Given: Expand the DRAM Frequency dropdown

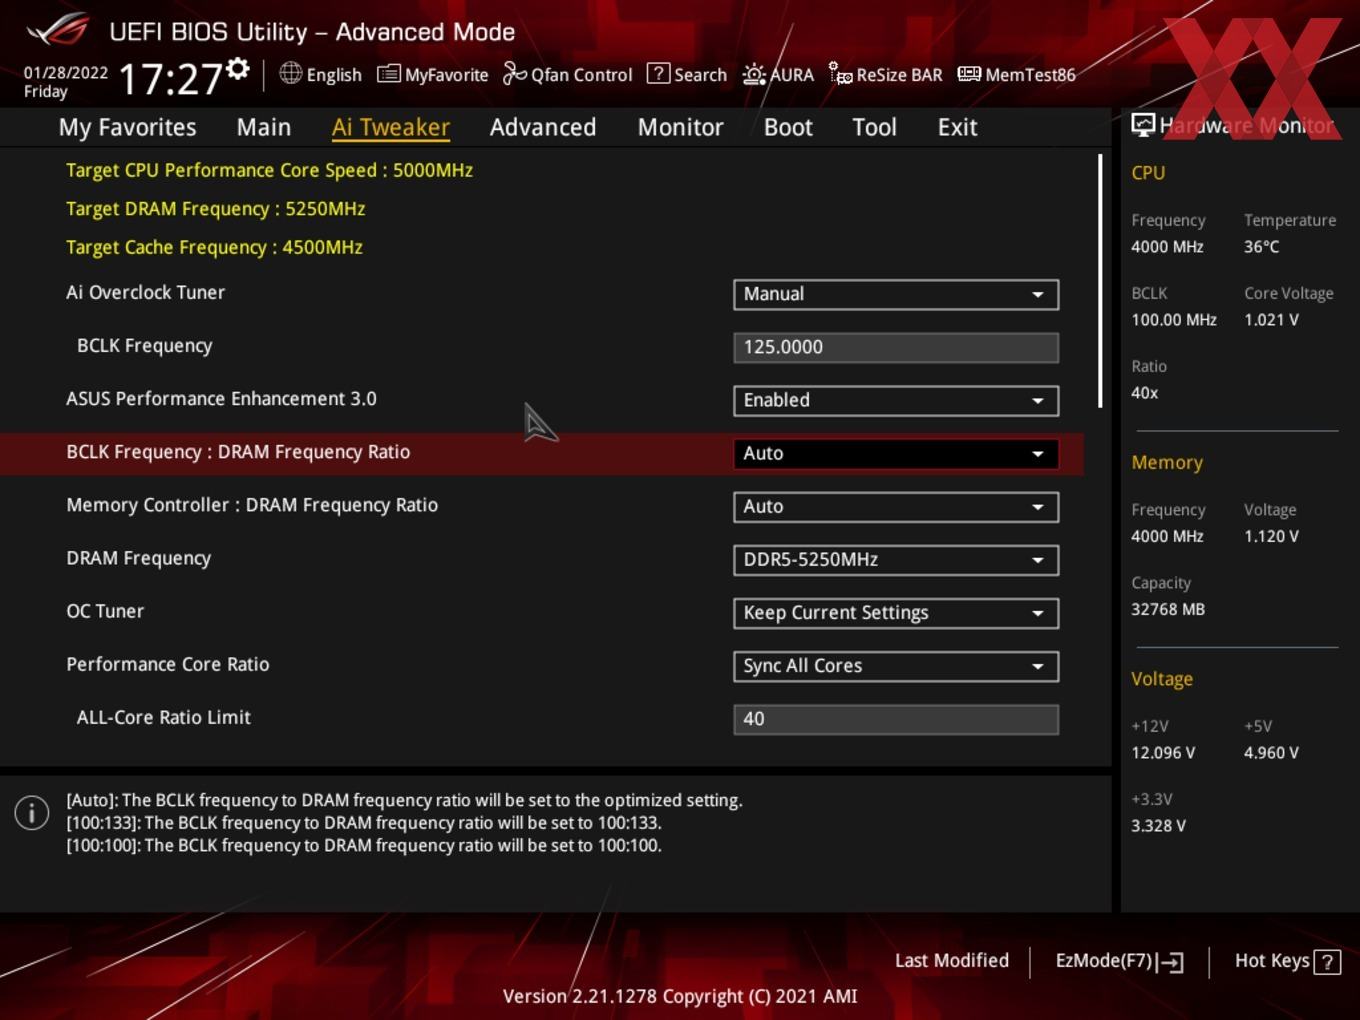Looking at the screenshot, I should 896,559.
